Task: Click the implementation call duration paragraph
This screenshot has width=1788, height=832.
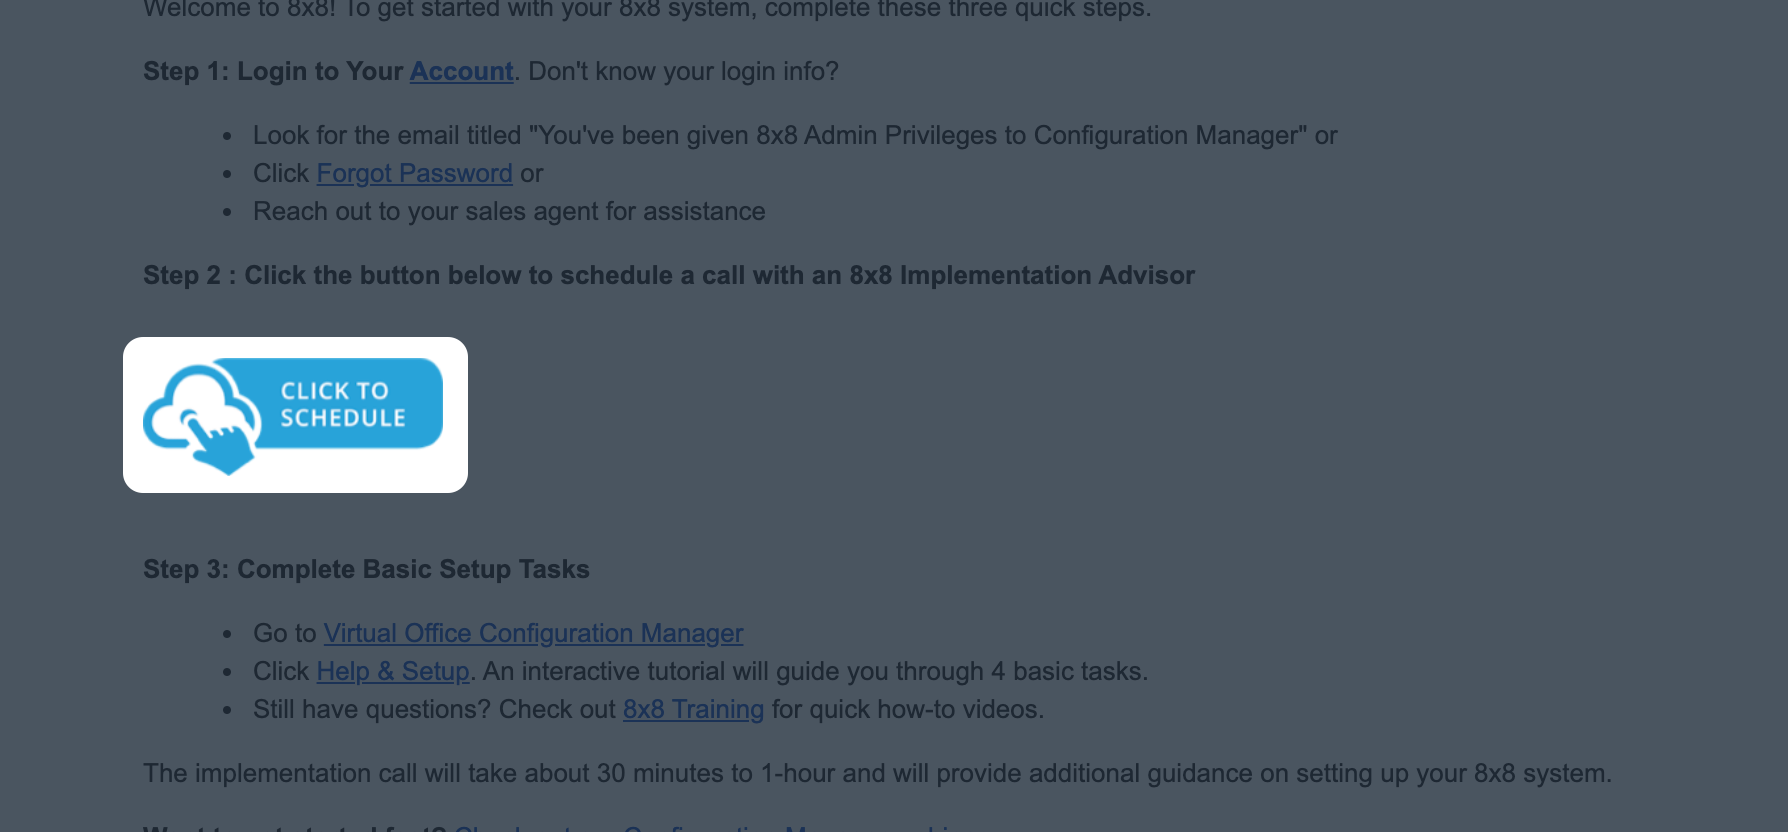Action: tap(877, 773)
